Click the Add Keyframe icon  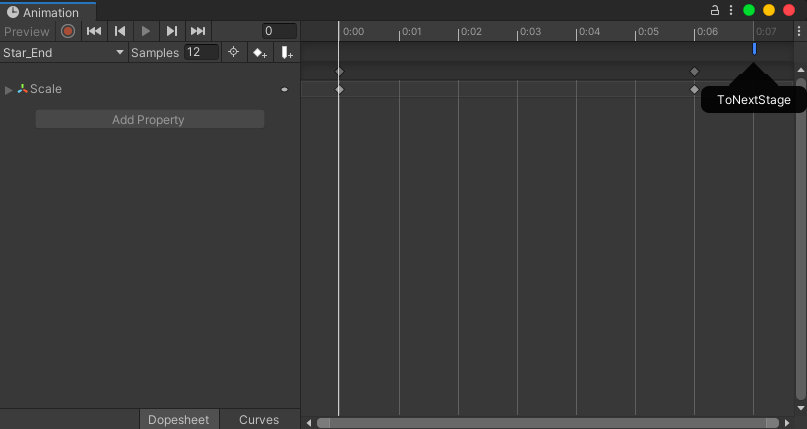point(260,52)
